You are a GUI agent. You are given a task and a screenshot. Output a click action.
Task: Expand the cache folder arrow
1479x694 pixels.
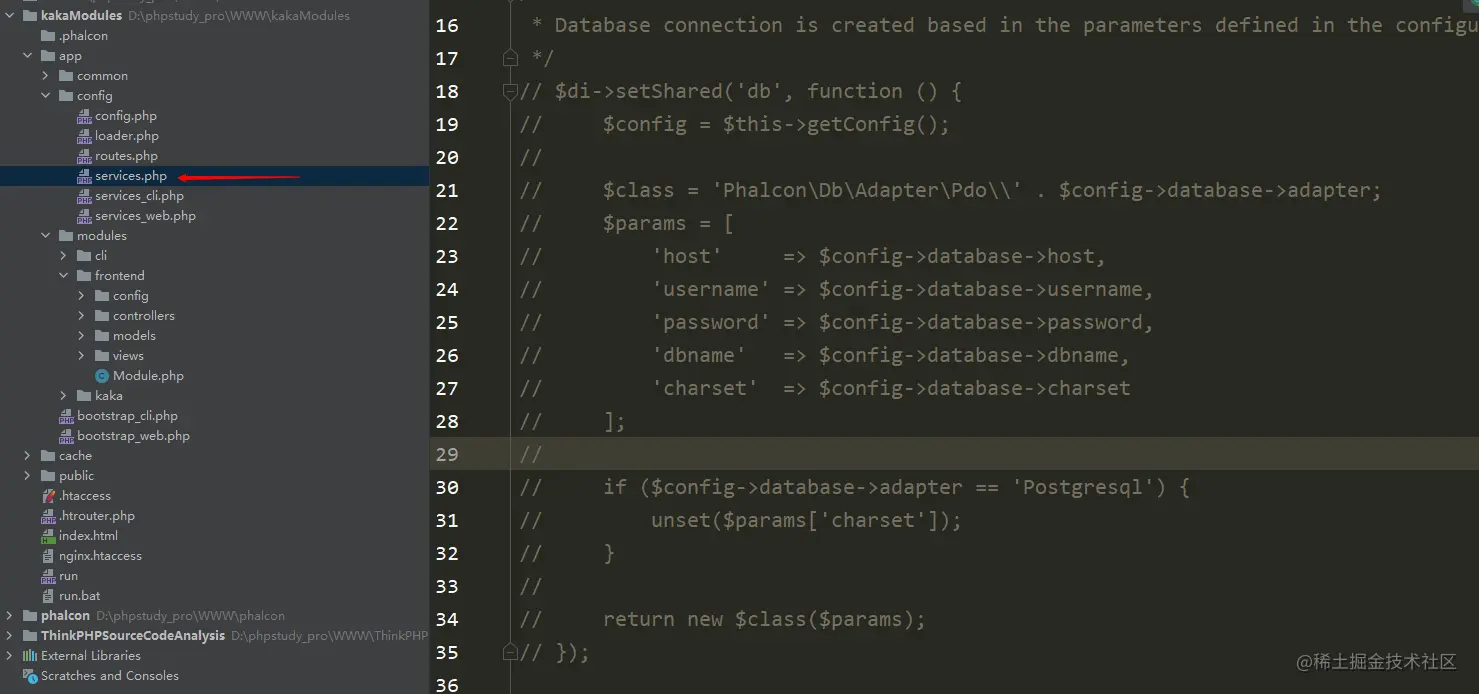click(x=28, y=456)
